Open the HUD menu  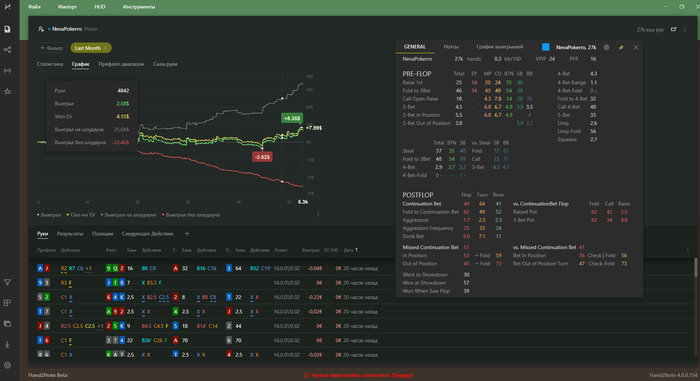click(x=100, y=7)
